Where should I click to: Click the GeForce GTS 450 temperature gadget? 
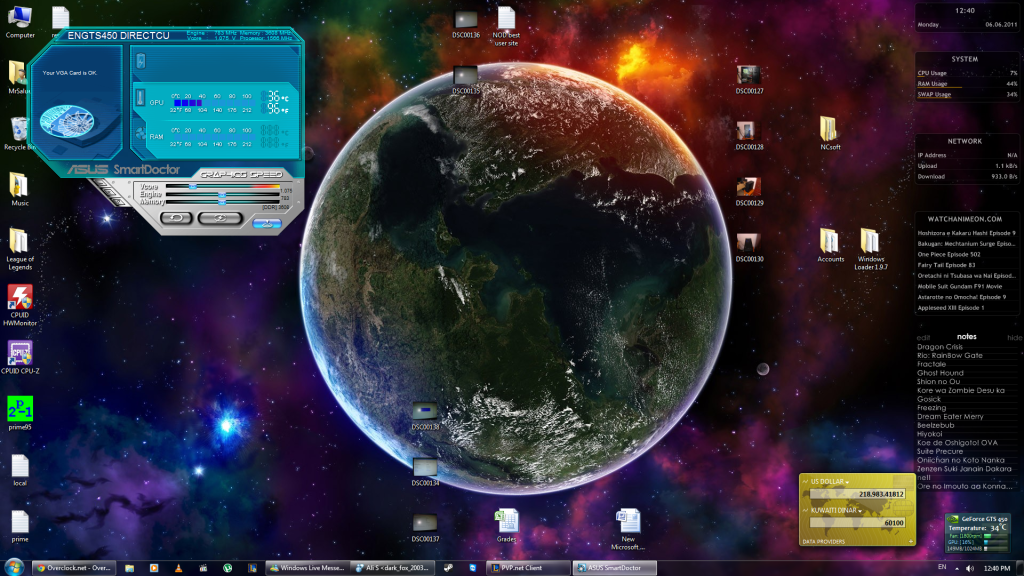pos(978,534)
